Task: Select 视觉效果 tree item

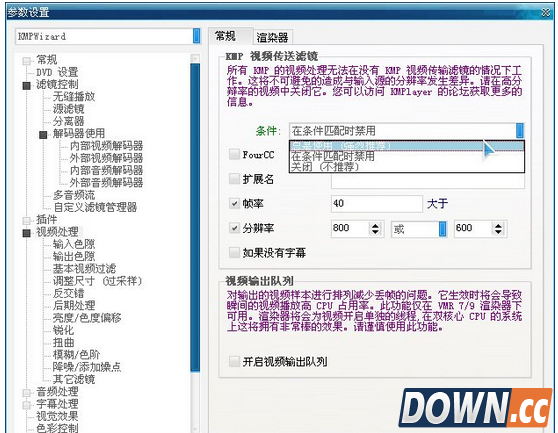Action: click(57, 416)
